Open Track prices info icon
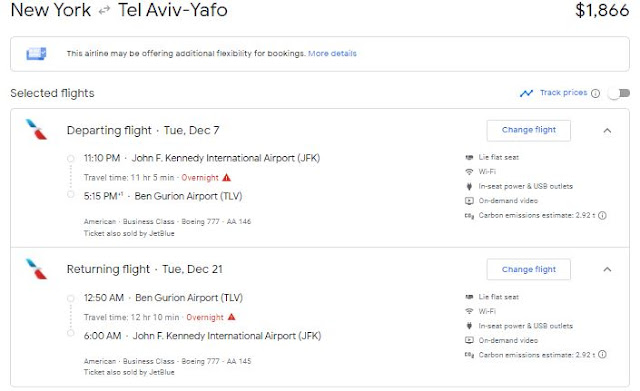The width and height of the screenshot is (640, 391). click(596, 93)
